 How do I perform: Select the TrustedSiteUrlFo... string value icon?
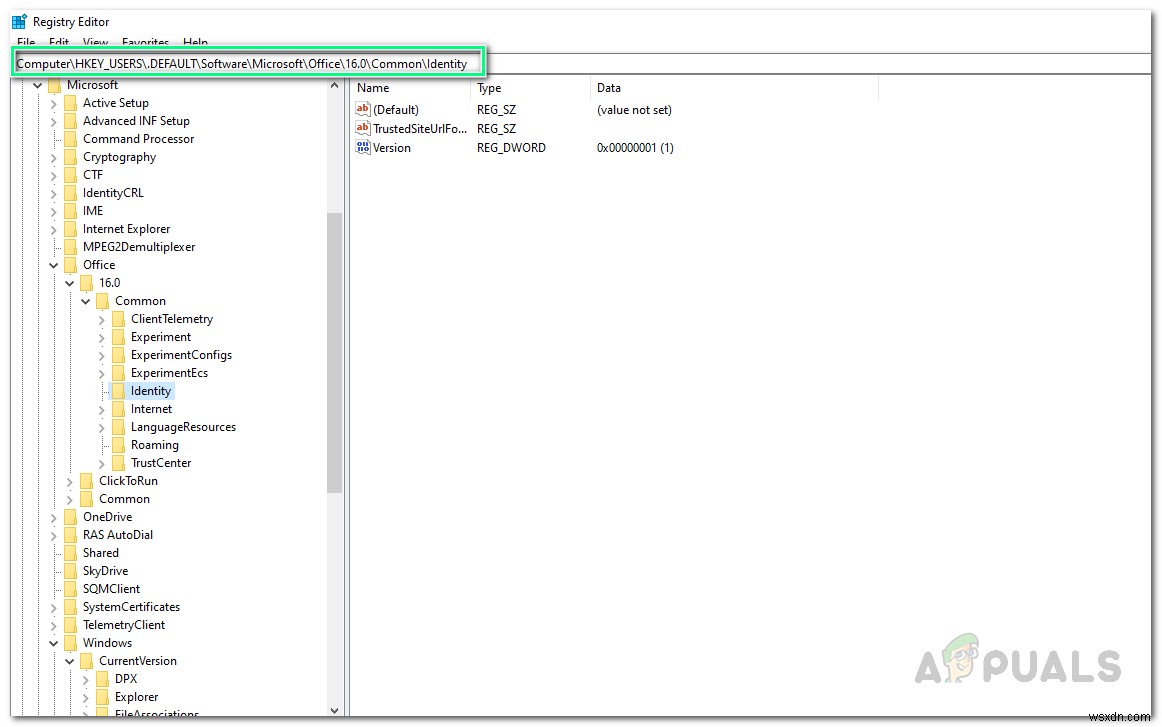point(362,128)
